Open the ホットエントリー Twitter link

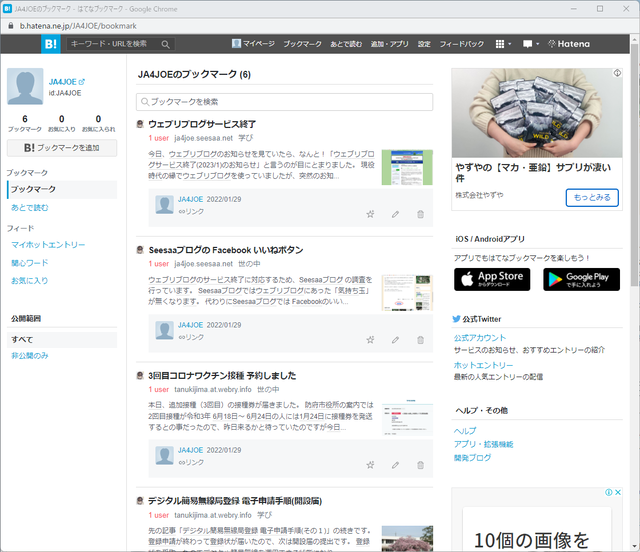[x=484, y=365]
